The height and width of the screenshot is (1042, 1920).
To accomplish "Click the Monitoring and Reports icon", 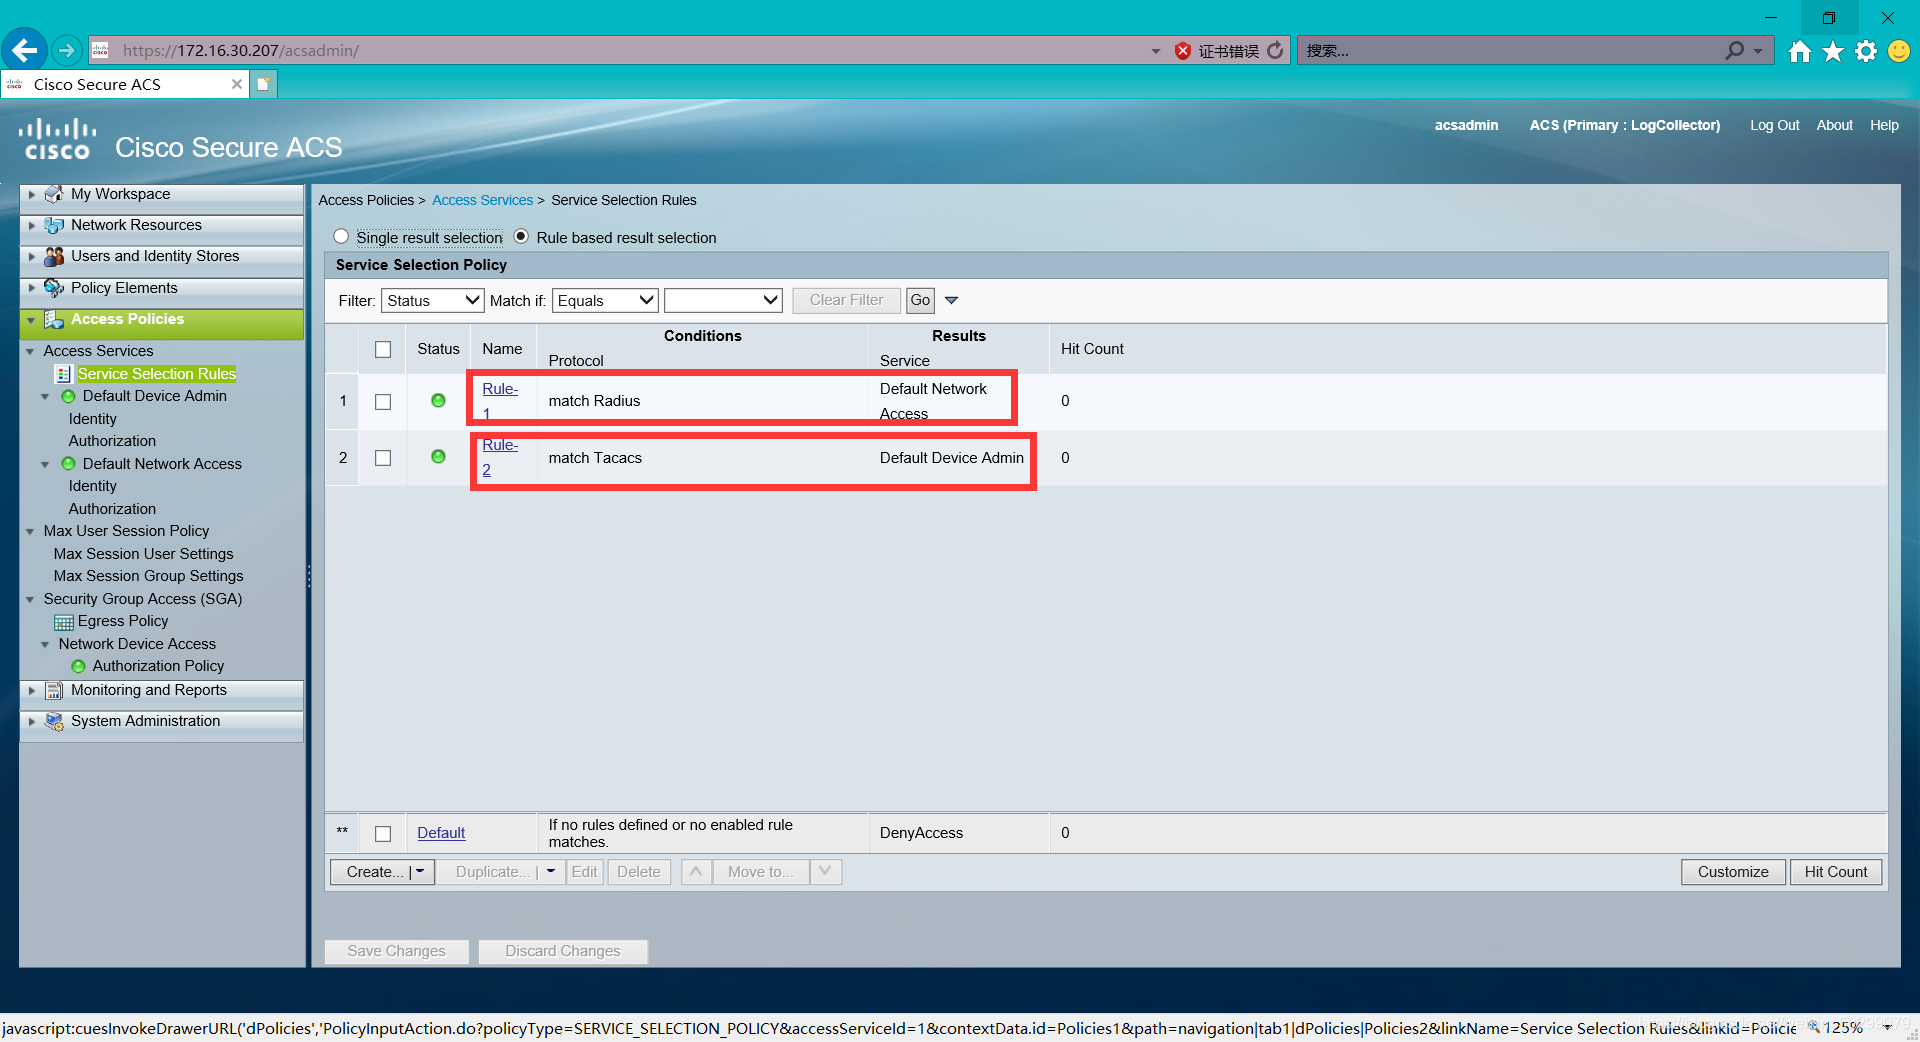I will (54, 690).
